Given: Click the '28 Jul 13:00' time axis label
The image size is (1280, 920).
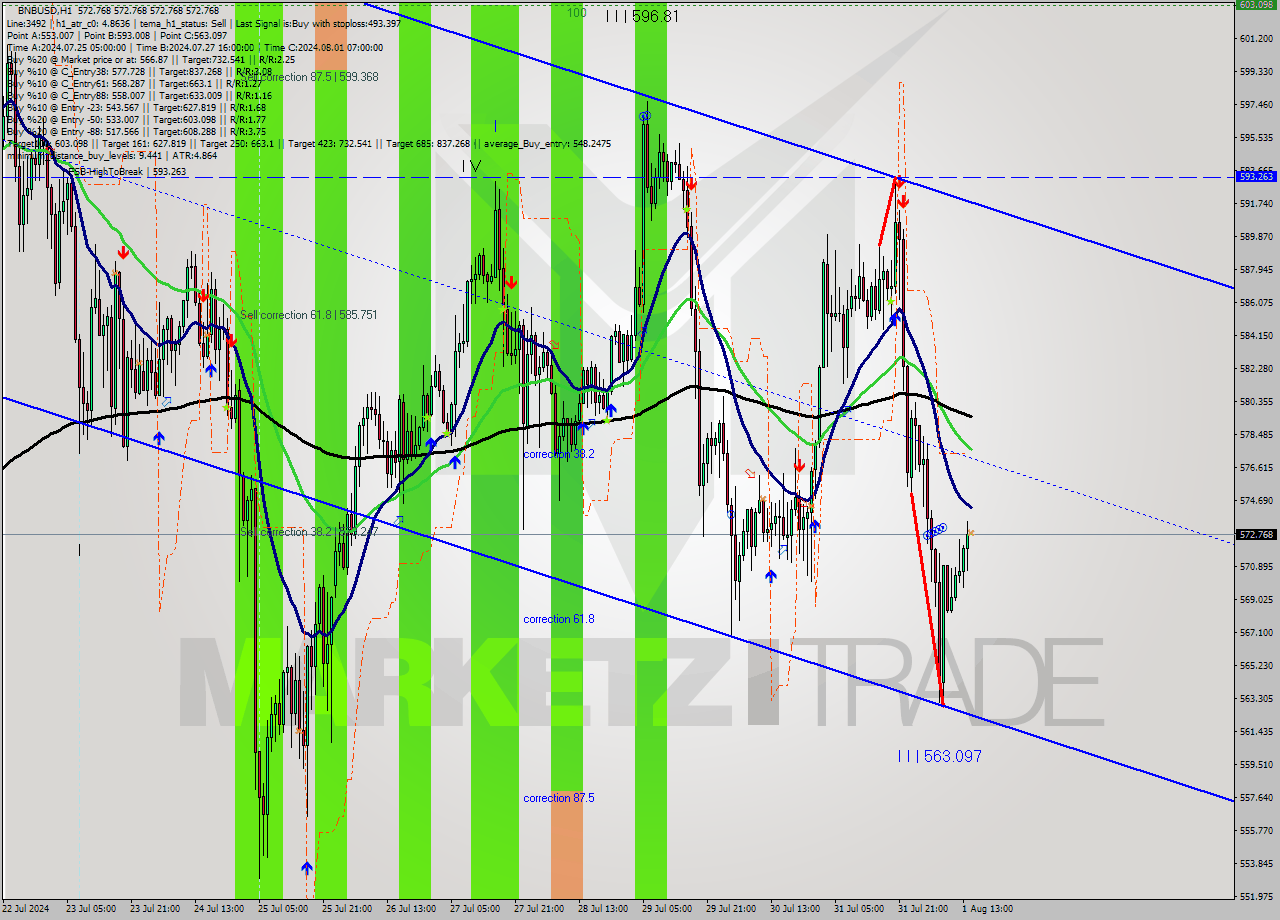Looking at the screenshot, I should 603,909.
